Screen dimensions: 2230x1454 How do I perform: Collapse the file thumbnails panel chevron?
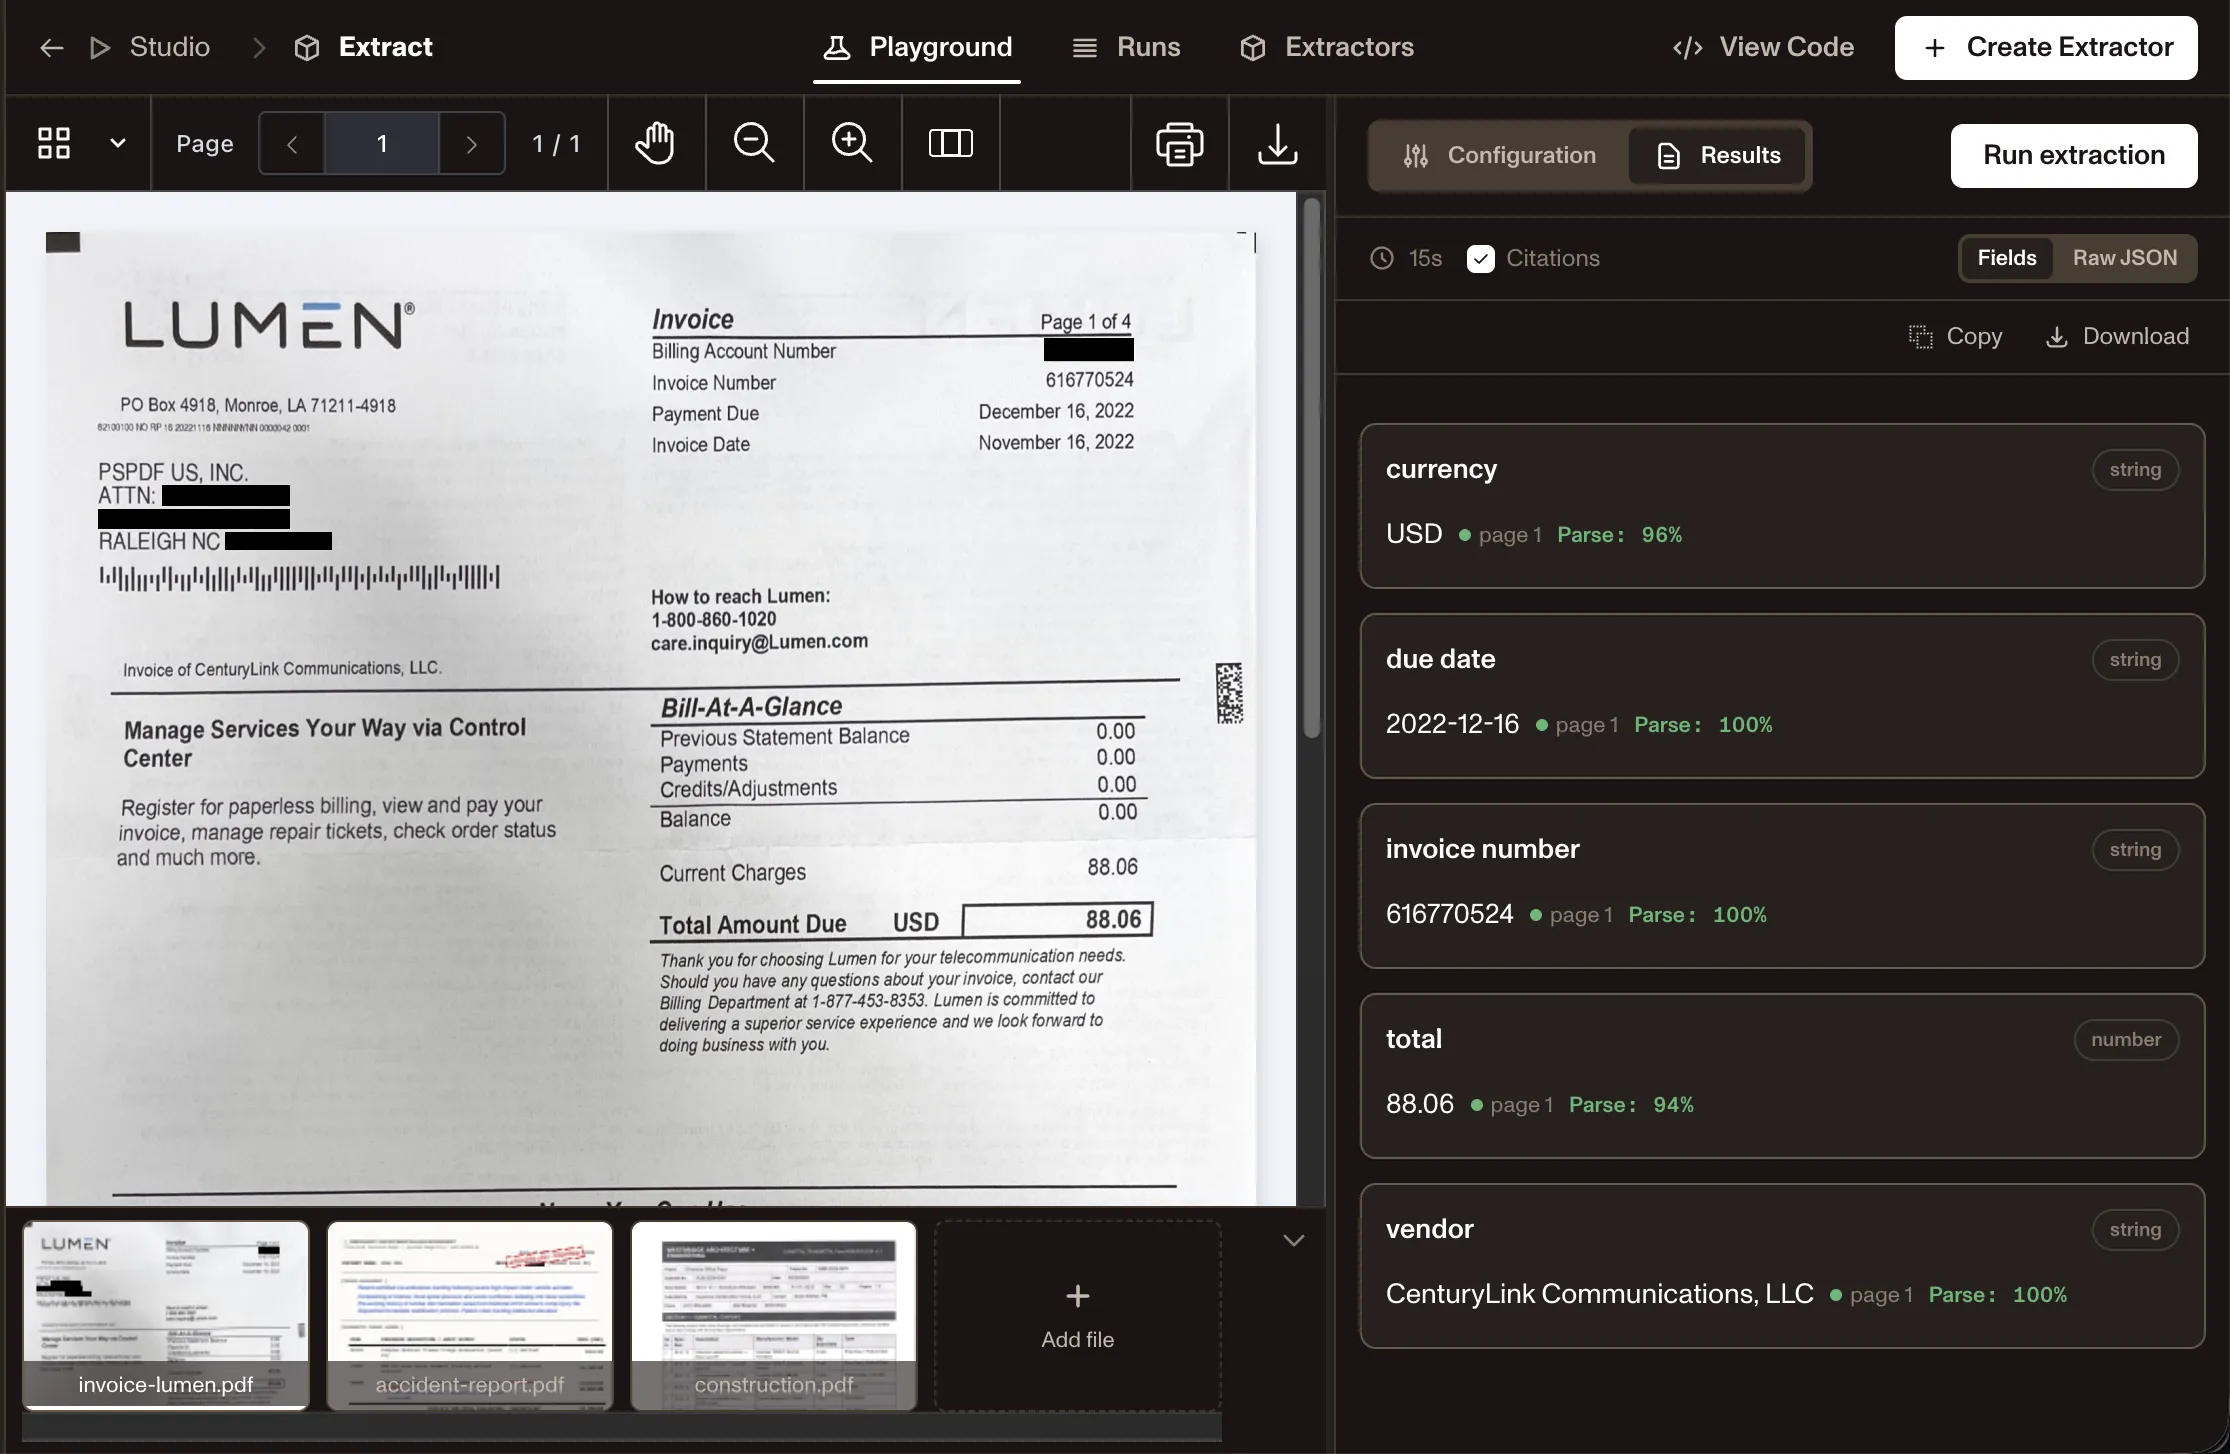pyautogui.click(x=1294, y=1241)
